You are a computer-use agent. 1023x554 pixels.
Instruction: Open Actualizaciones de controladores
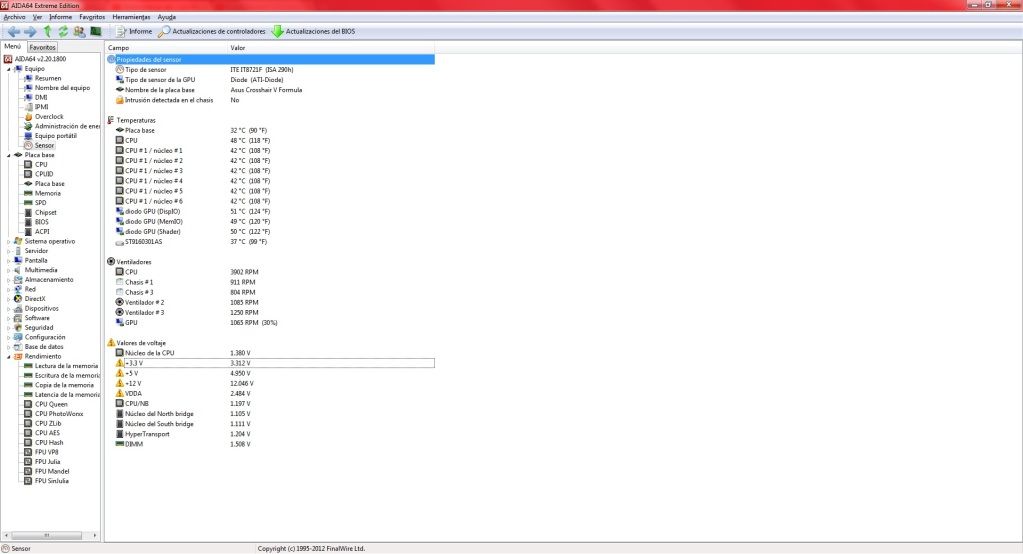coord(212,31)
